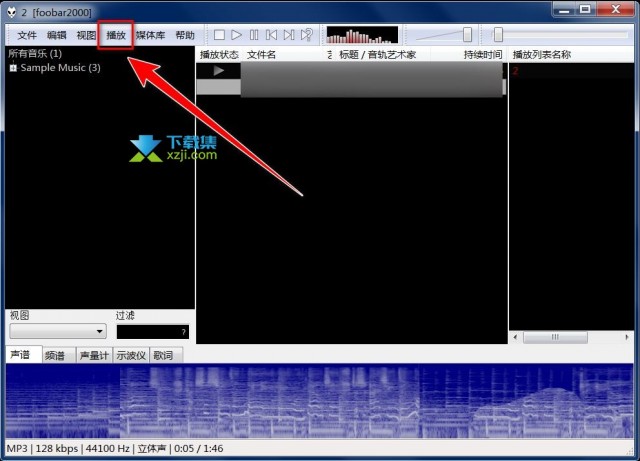Image resolution: width=640 pixels, height=461 pixels.
Task: Open the 编辑 menu
Action: click(x=56, y=36)
